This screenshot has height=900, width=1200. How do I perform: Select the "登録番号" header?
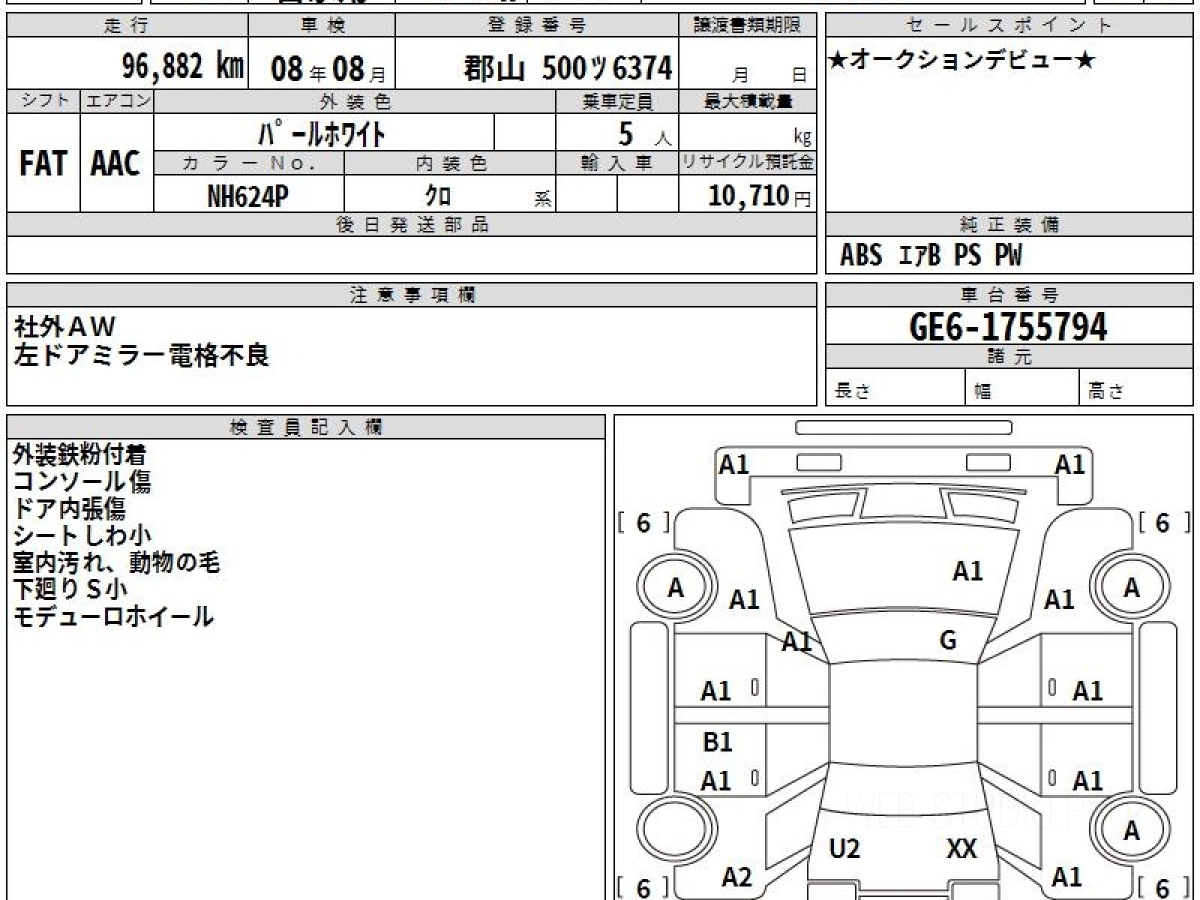[537, 25]
